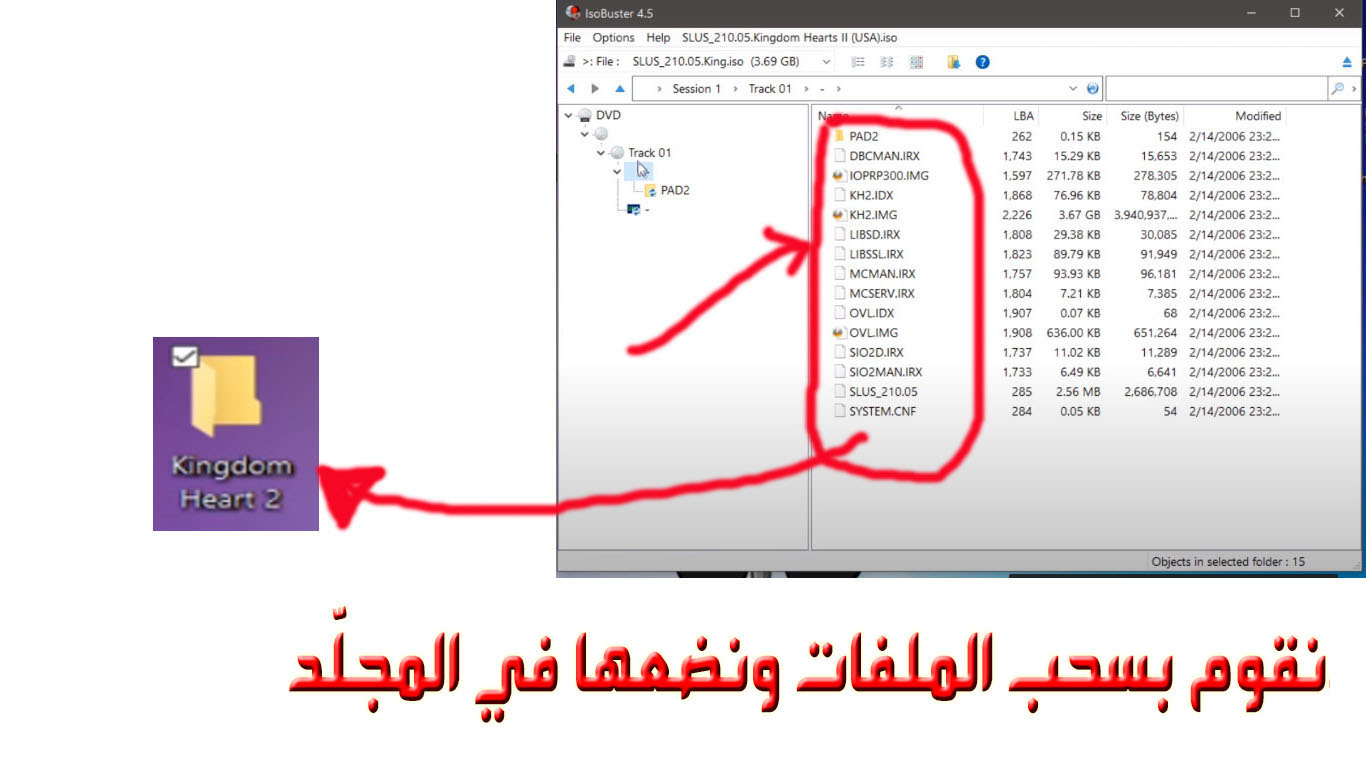Click the navigate up arrow

[x=620, y=89]
